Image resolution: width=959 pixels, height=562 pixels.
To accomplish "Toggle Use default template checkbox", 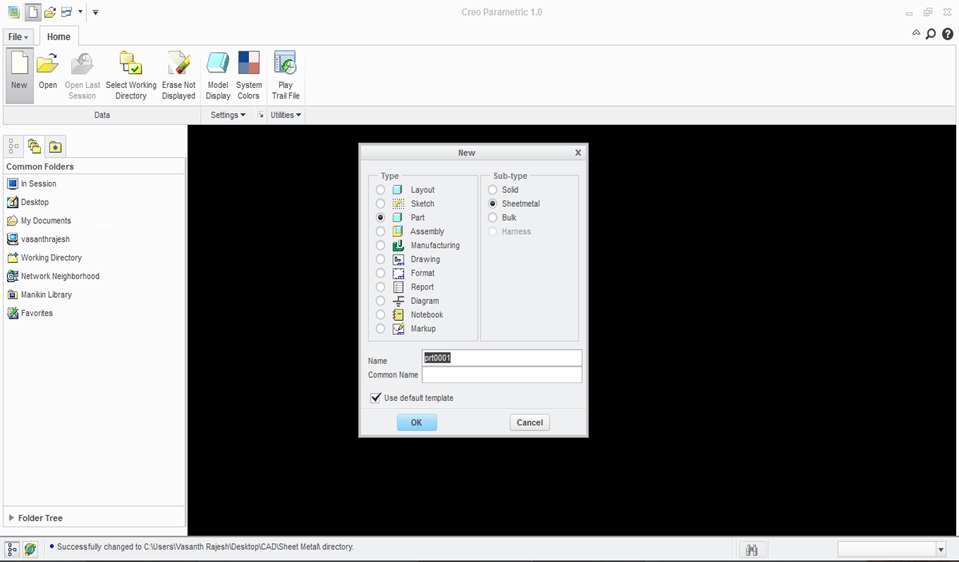I will click(376, 397).
